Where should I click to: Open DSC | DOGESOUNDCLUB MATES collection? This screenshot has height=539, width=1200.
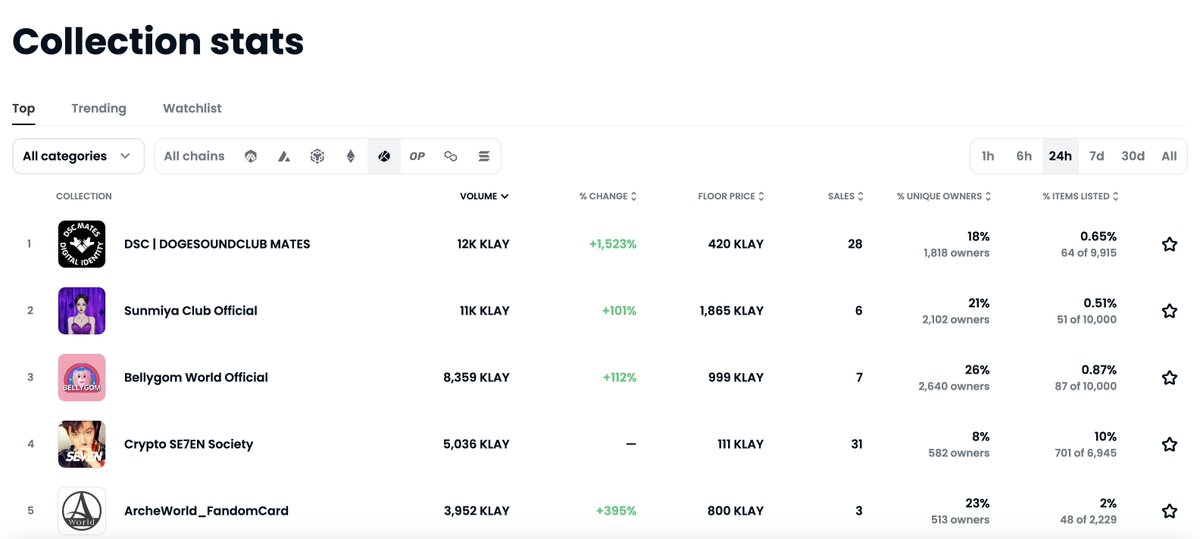[217, 244]
